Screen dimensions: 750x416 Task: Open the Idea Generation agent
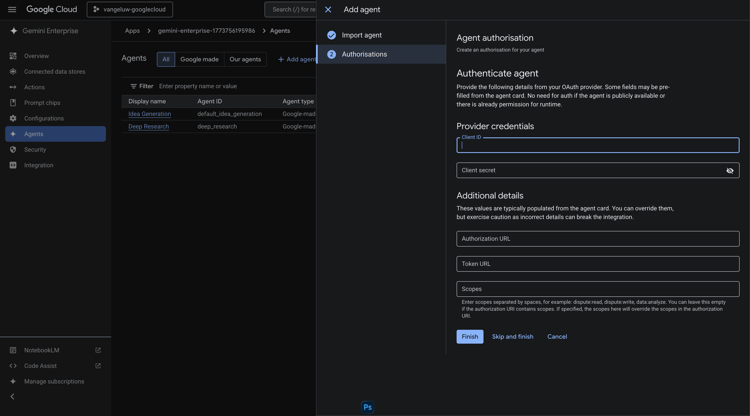150,114
